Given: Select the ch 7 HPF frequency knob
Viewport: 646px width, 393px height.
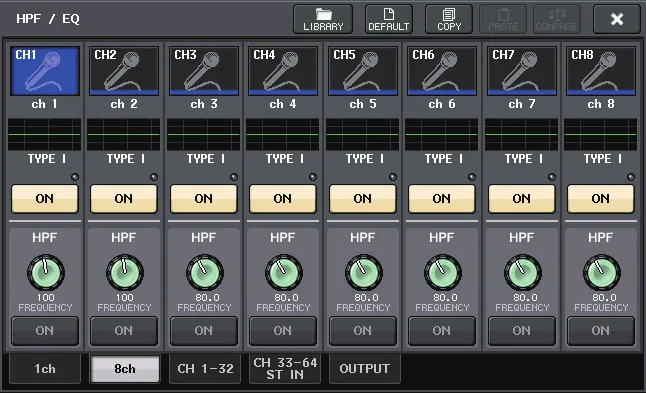Looking at the screenshot, I should (x=523, y=273).
